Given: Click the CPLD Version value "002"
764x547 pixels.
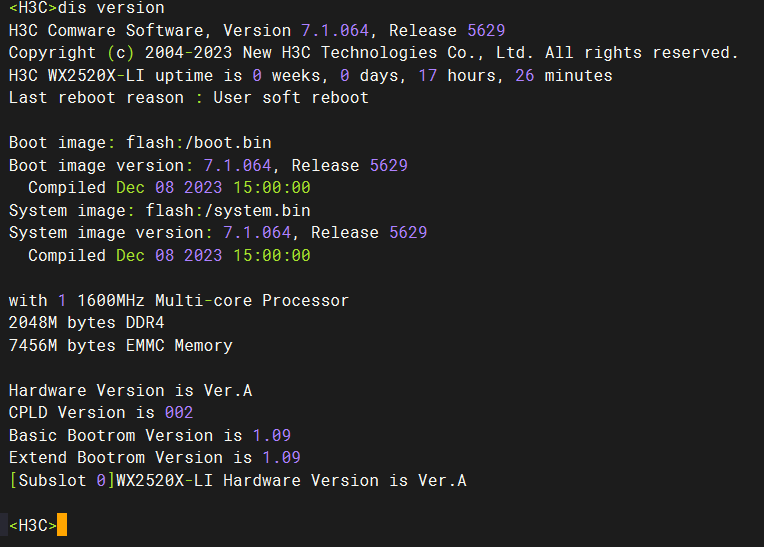Looking at the screenshot, I should tap(179, 413).
